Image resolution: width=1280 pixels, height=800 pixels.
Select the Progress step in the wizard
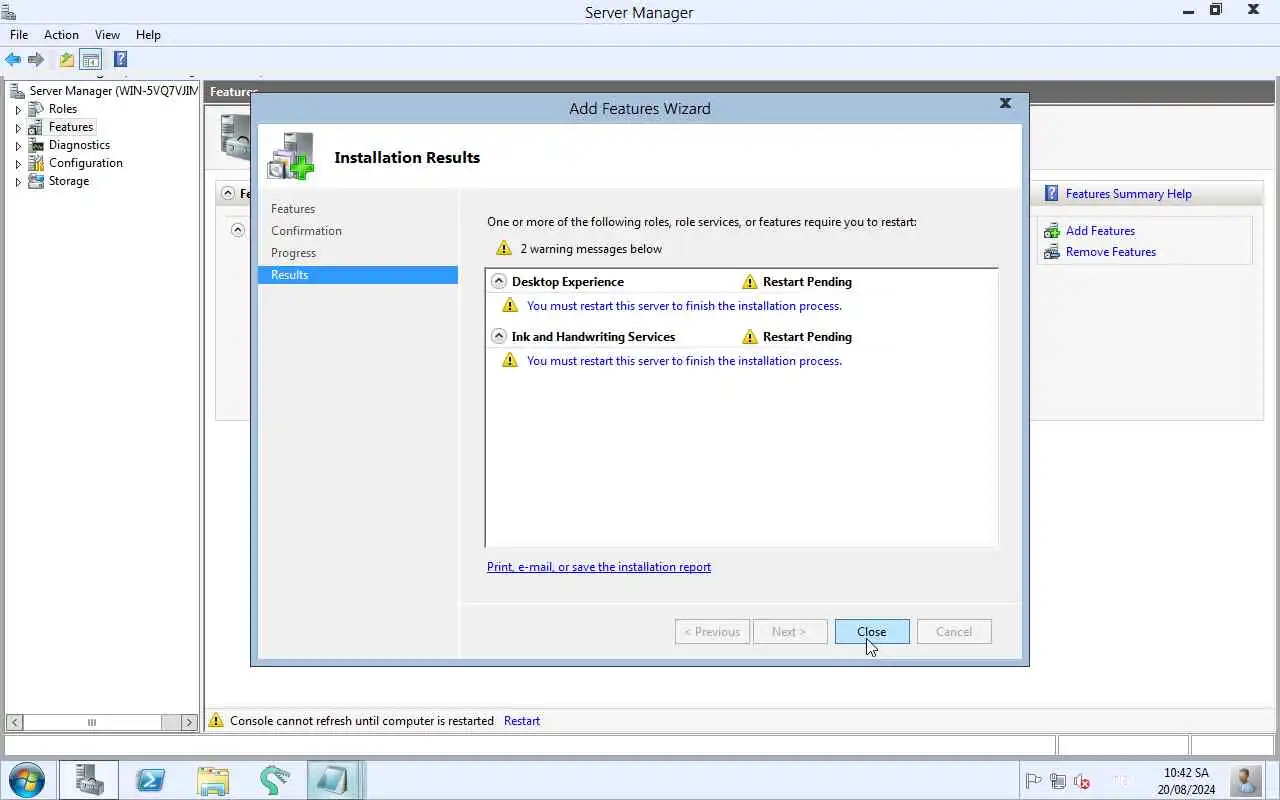pos(293,253)
